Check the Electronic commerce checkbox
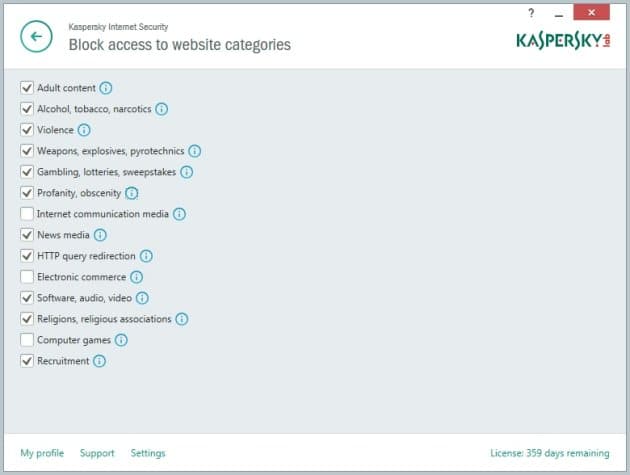Viewport: 630px width, 475px height. pyautogui.click(x=27, y=276)
